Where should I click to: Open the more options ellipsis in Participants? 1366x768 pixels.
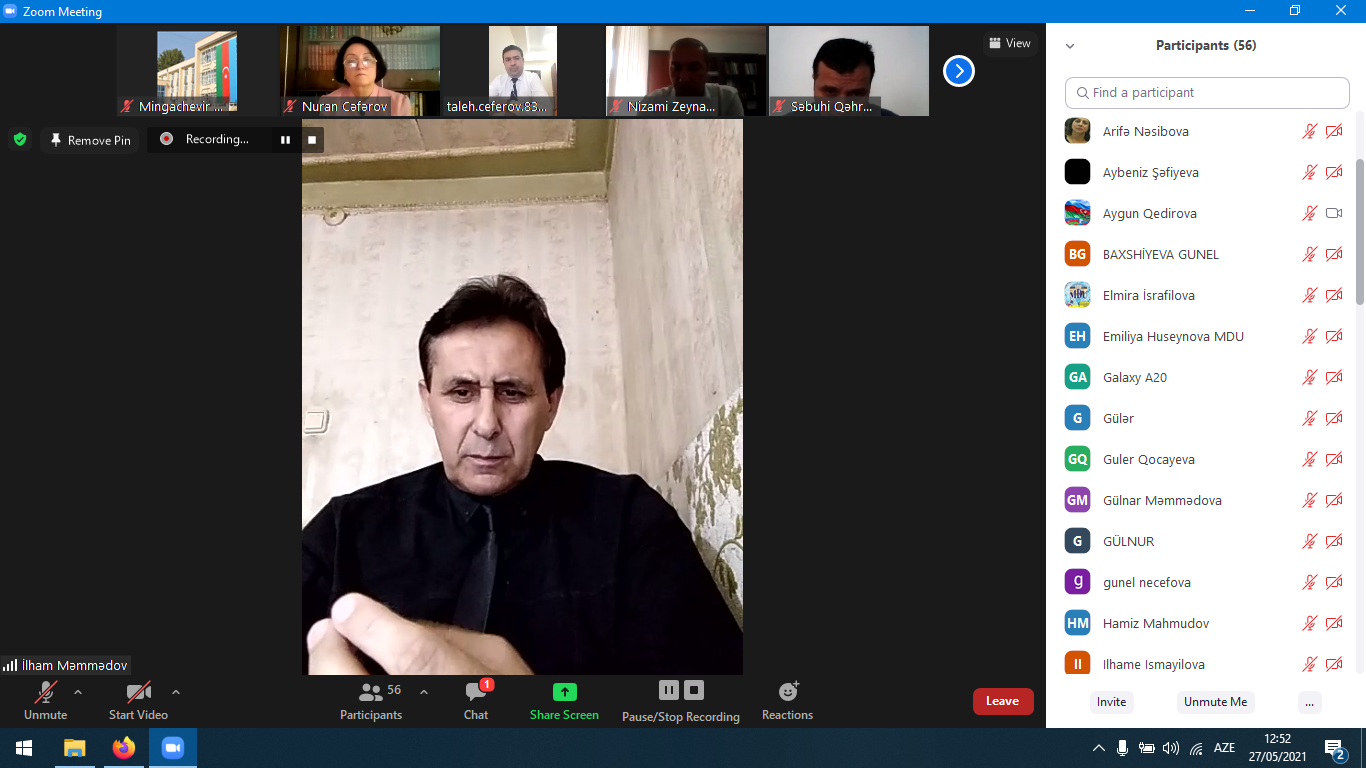coord(1309,702)
